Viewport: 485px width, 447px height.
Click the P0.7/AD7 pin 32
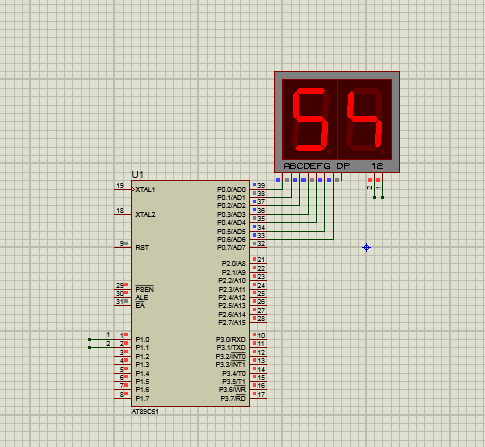[x=258, y=247]
